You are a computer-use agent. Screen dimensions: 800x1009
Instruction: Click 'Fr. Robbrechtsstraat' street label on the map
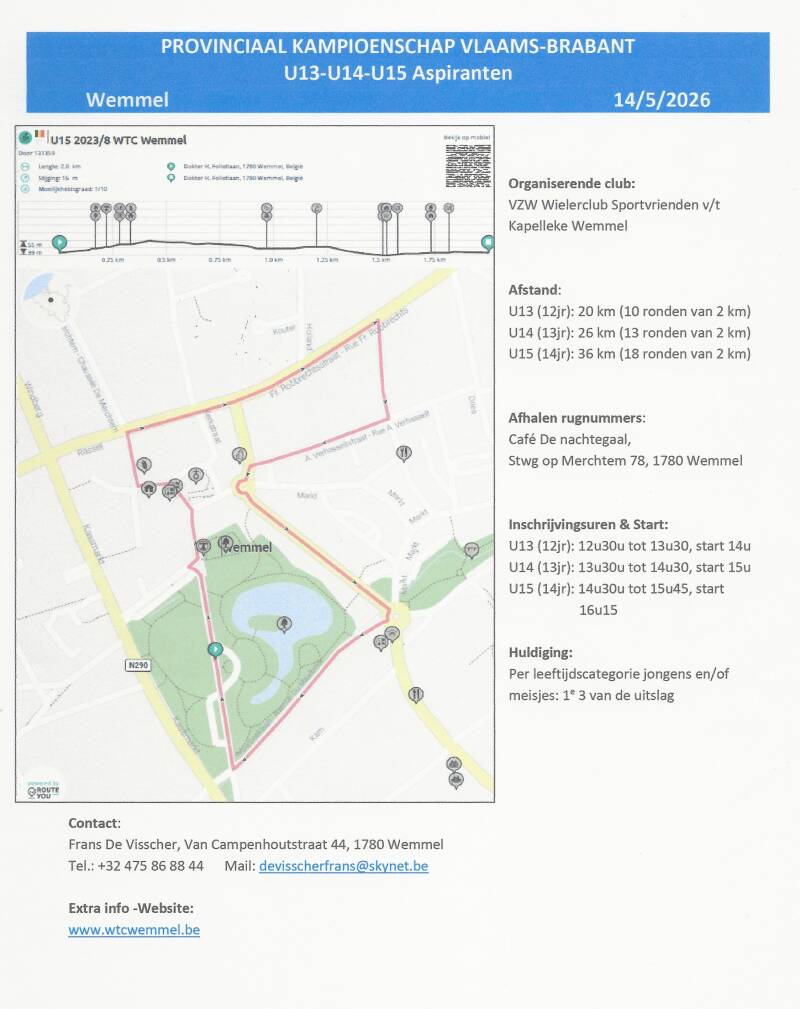(x=306, y=378)
